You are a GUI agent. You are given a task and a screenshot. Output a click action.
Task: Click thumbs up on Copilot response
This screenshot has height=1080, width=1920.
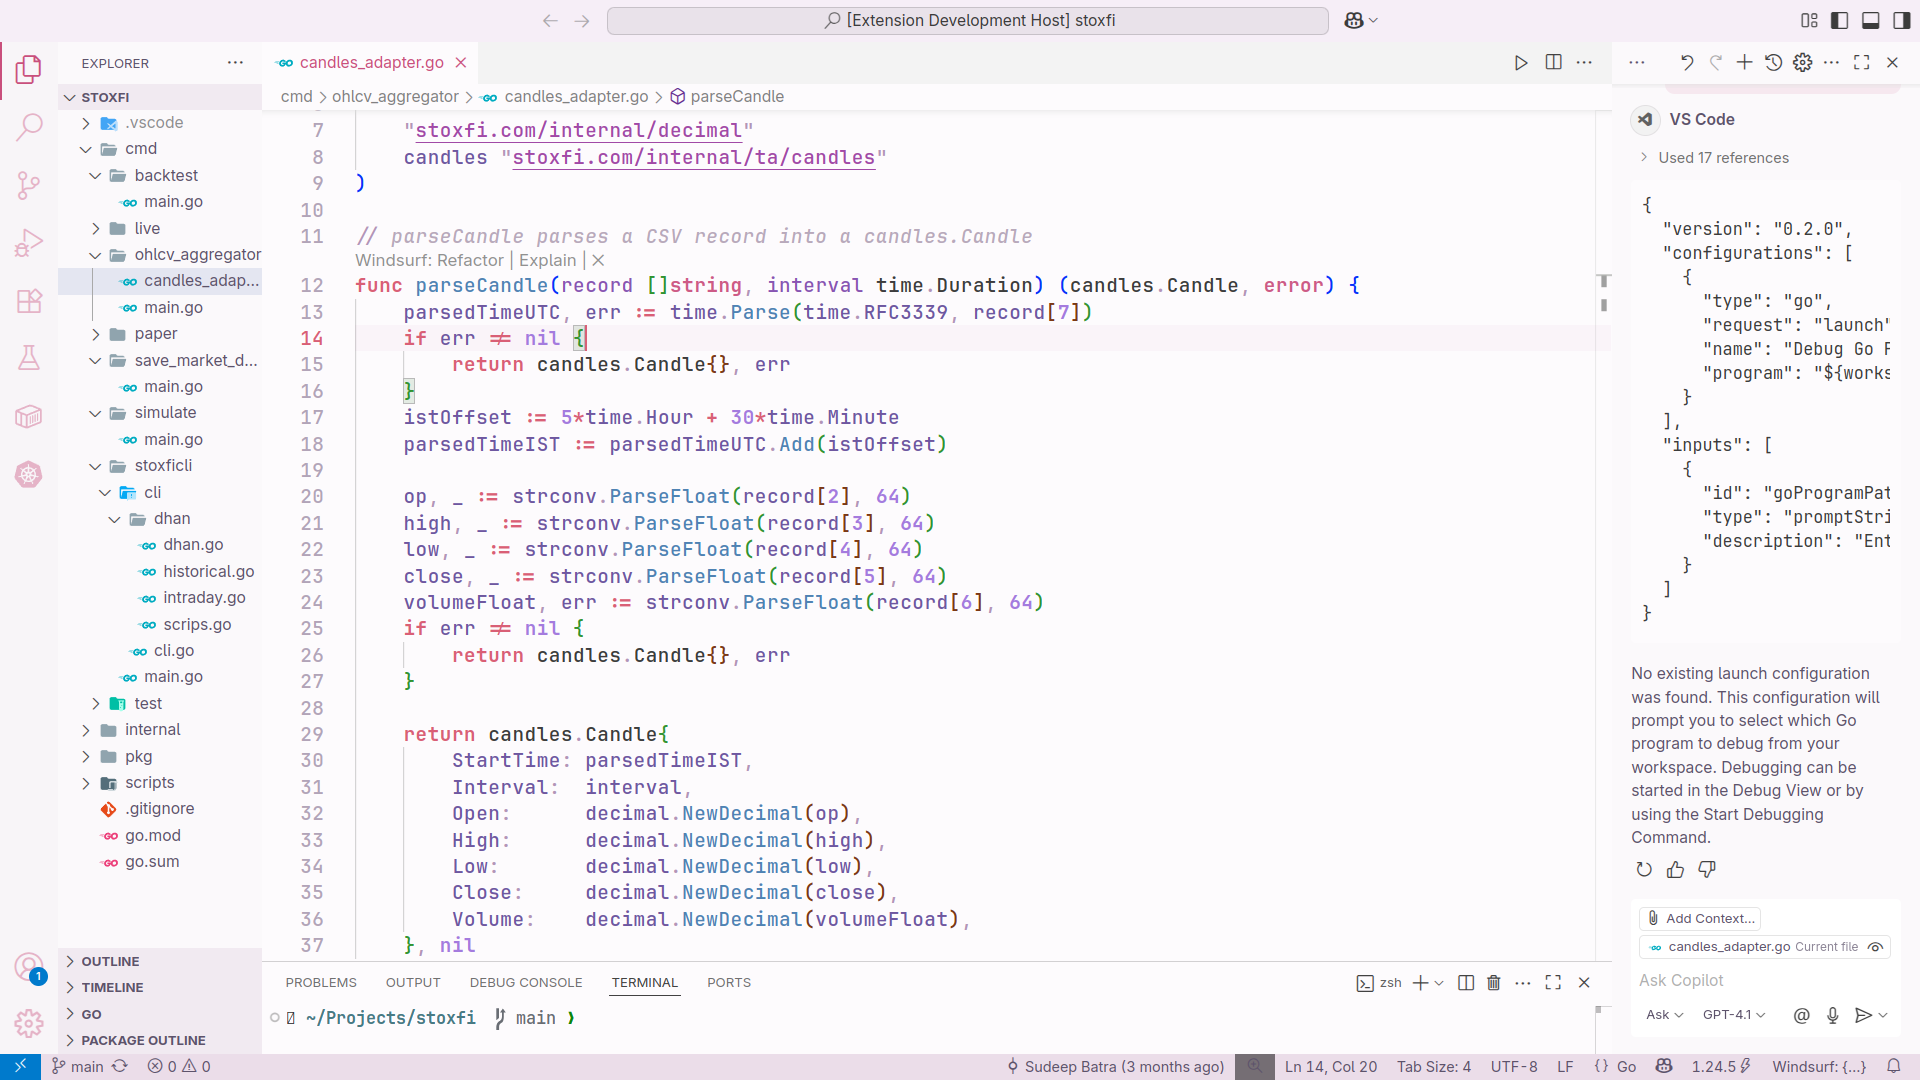click(x=1675, y=869)
